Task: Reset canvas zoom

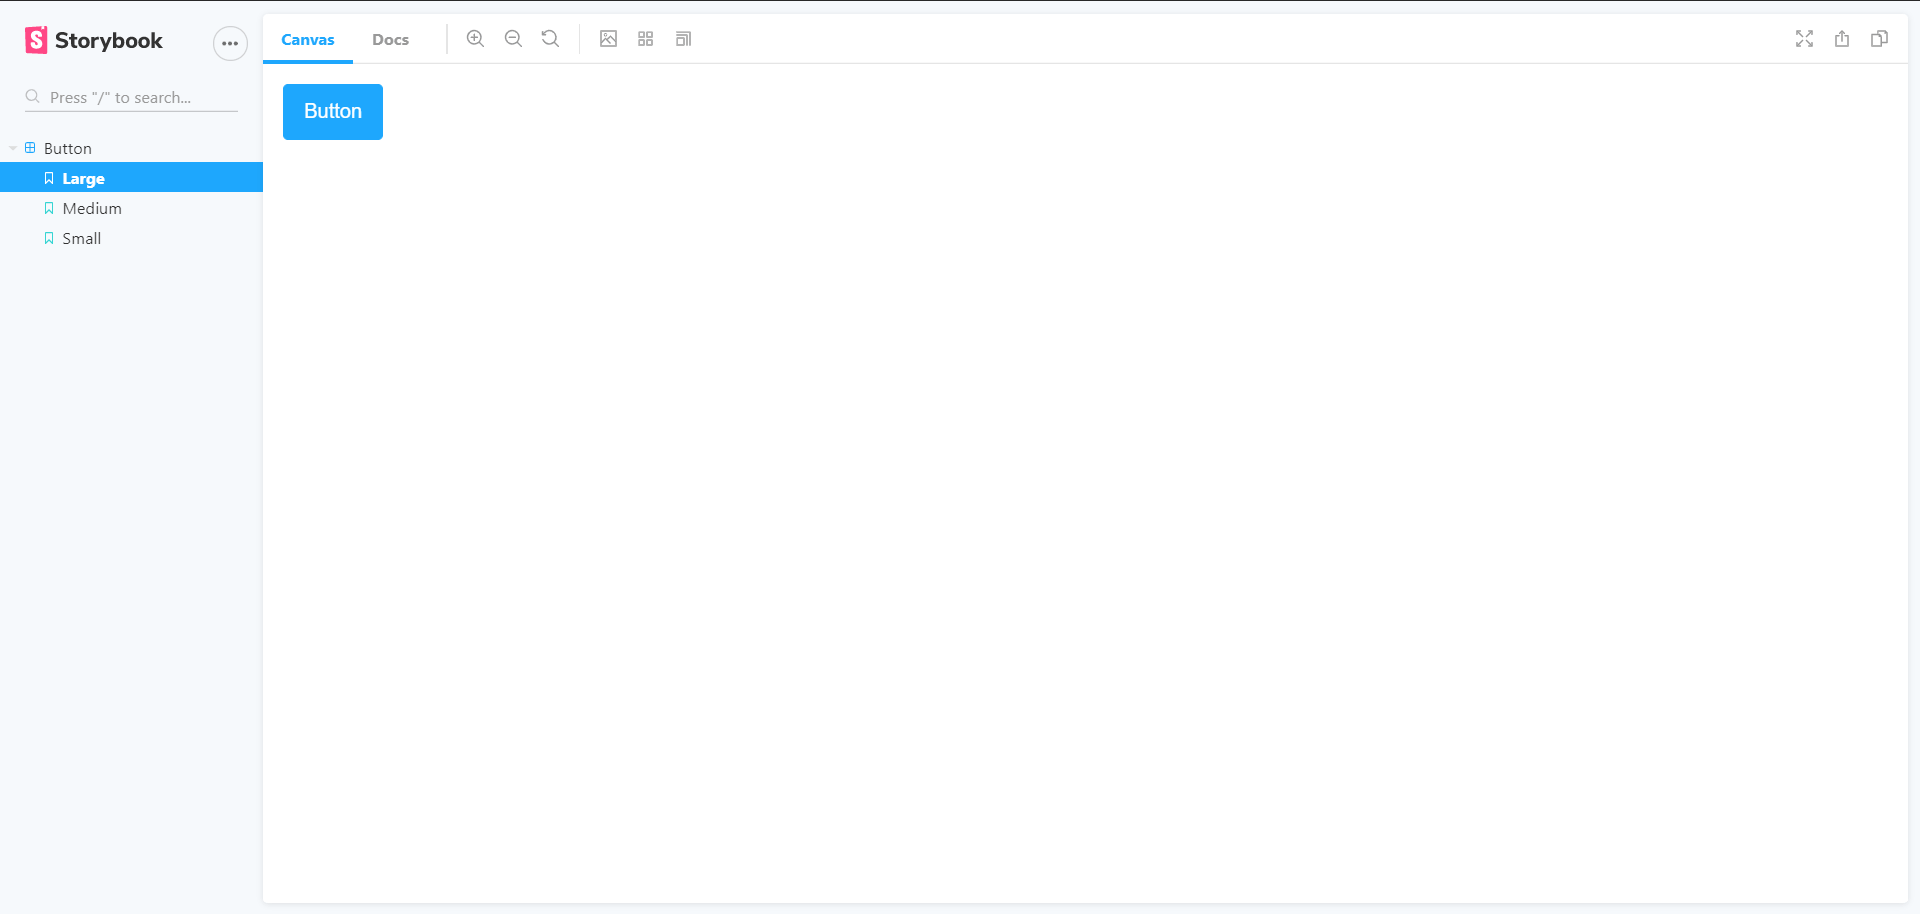Action: [550, 39]
